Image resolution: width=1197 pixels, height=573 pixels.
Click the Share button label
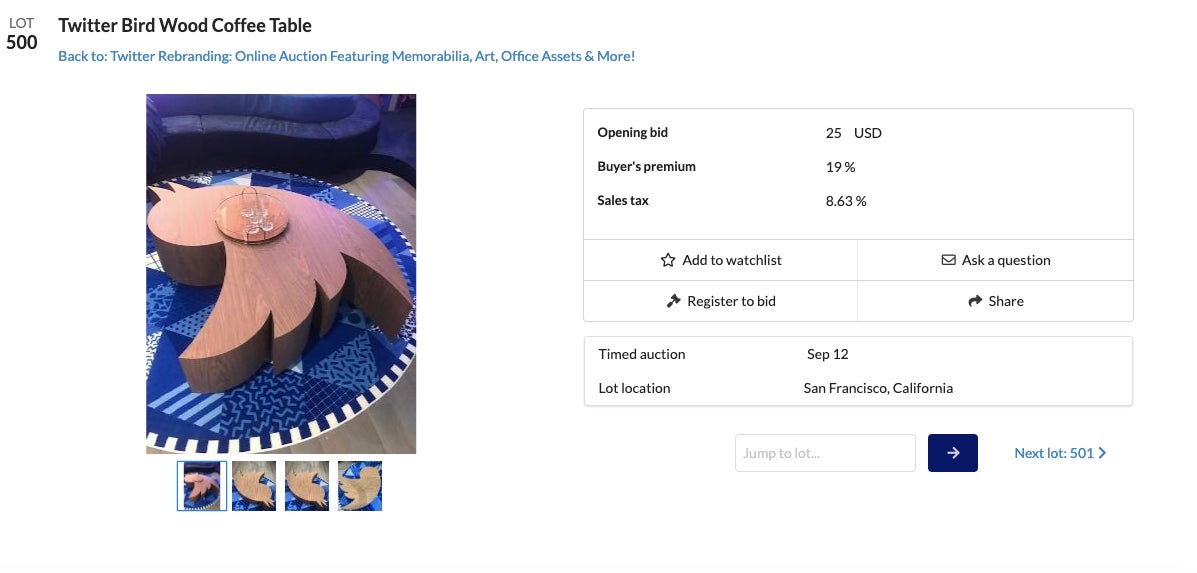click(x=1005, y=301)
